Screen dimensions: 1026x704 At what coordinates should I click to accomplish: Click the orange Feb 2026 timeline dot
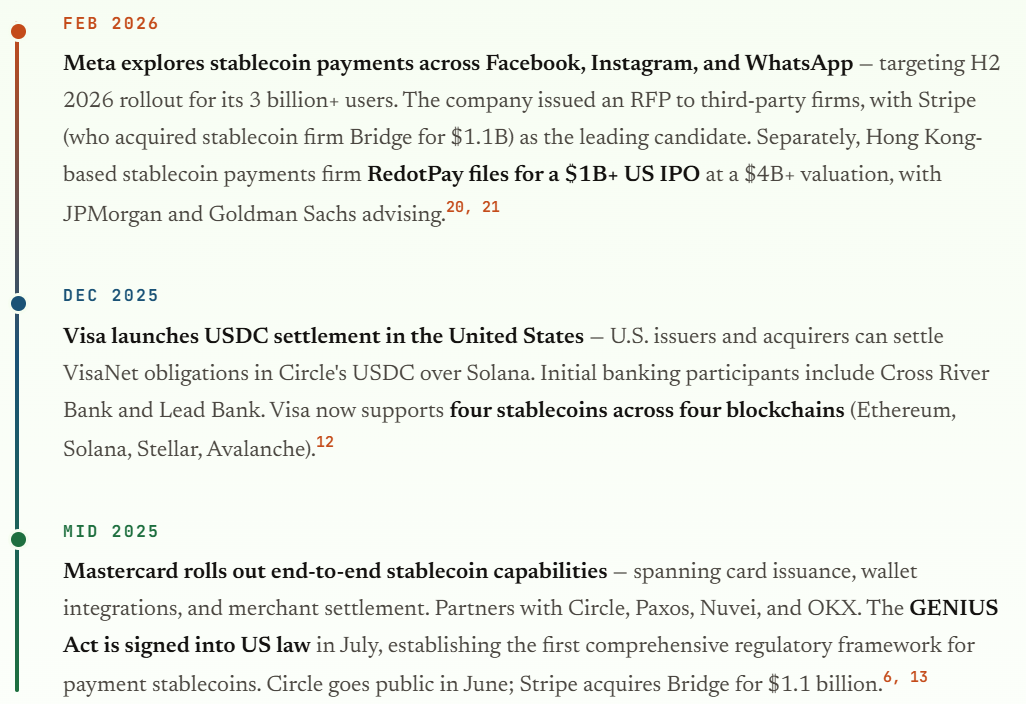(18, 31)
